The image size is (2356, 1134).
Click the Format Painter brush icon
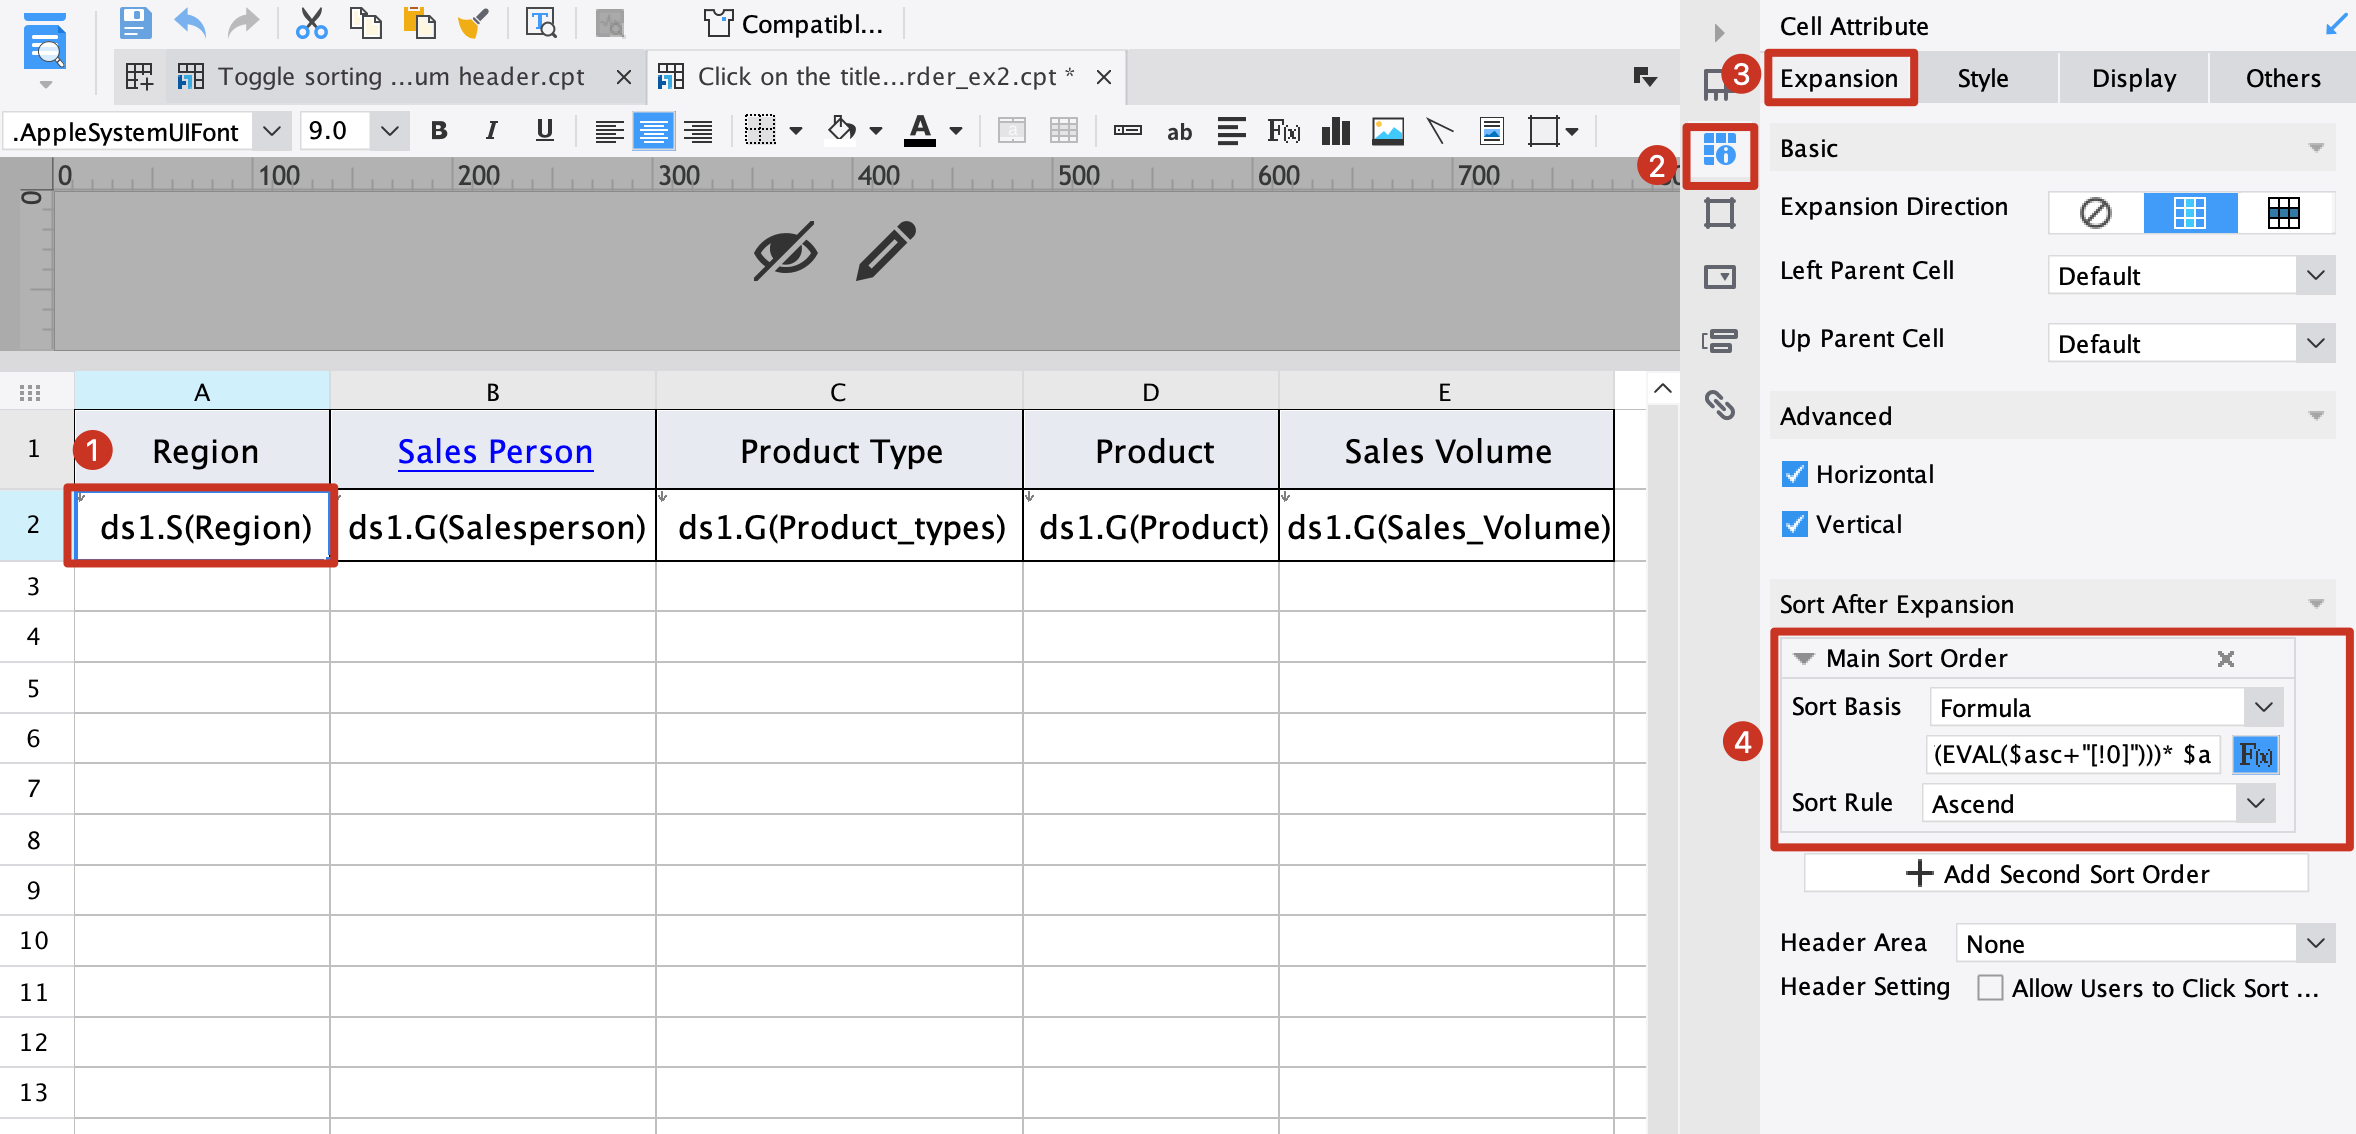pos(473,22)
